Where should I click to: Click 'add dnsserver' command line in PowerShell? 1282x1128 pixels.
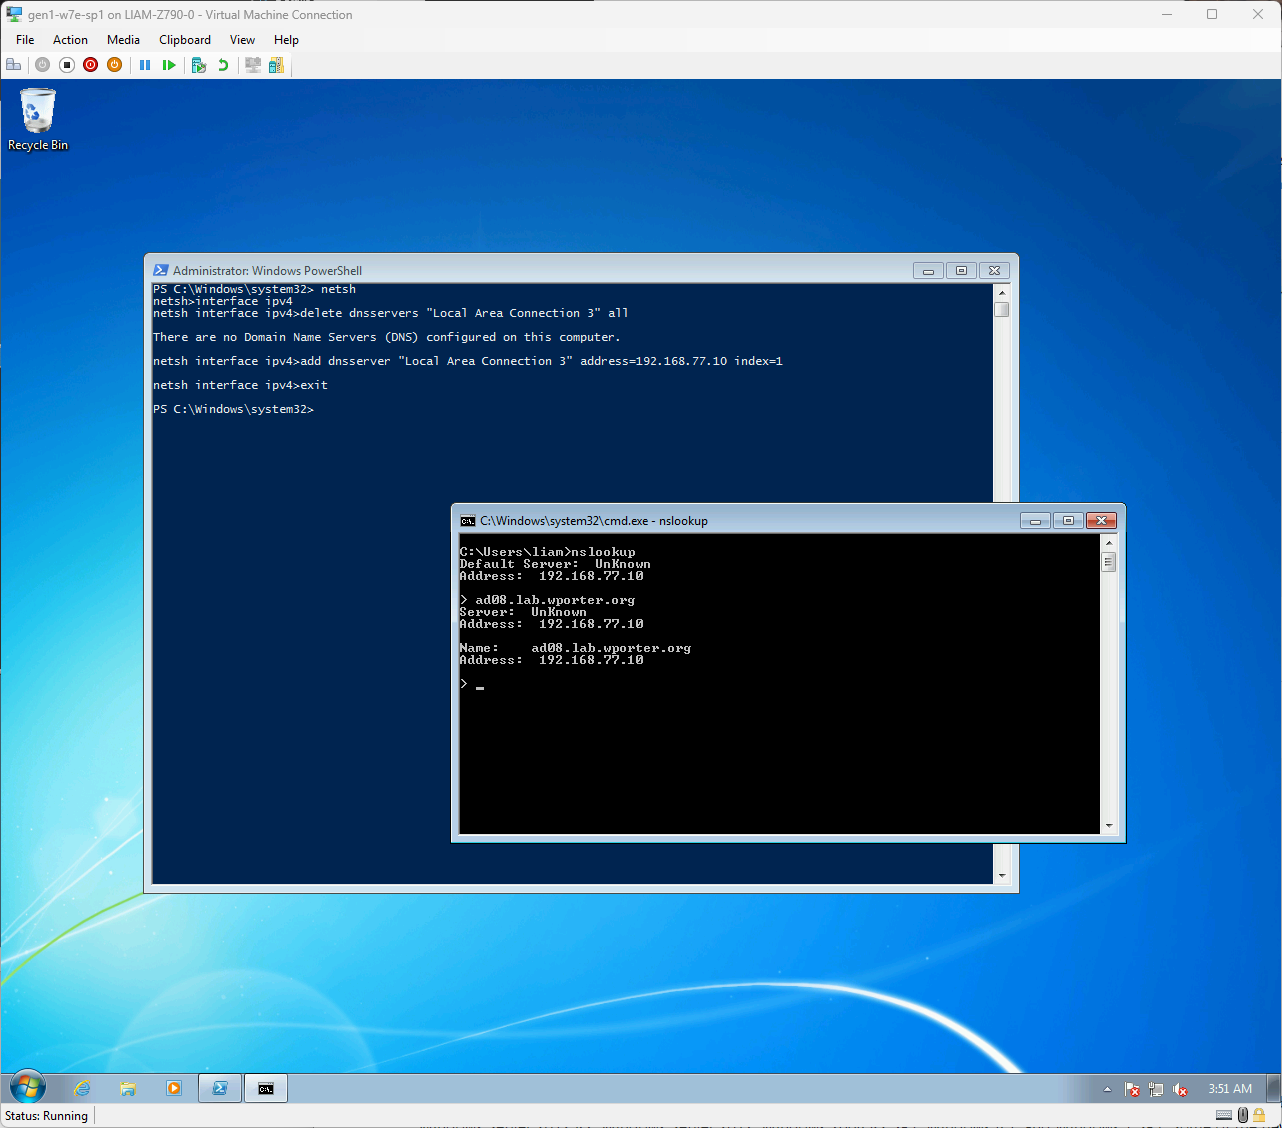coord(468,361)
